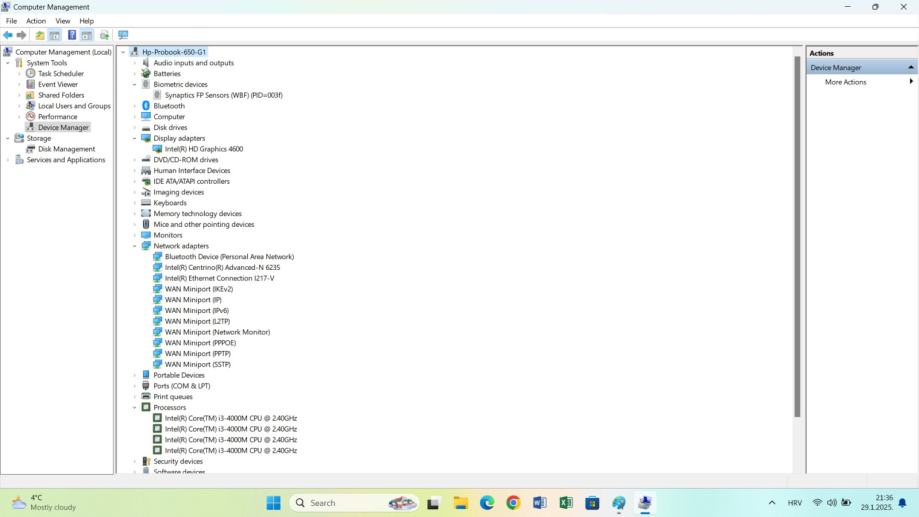Select Shared Folders in System Tools
919x517 pixels.
pos(61,95)
